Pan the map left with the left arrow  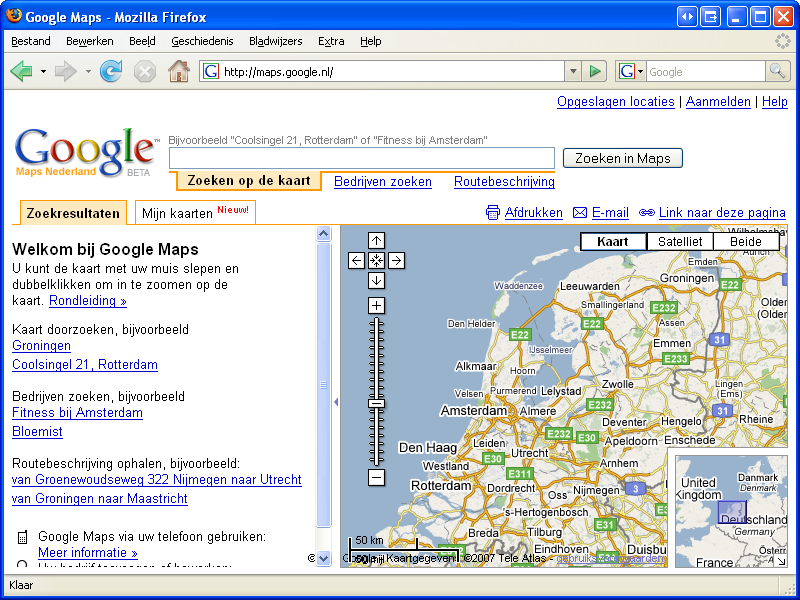pyautogui.click(x=356, y=261)
